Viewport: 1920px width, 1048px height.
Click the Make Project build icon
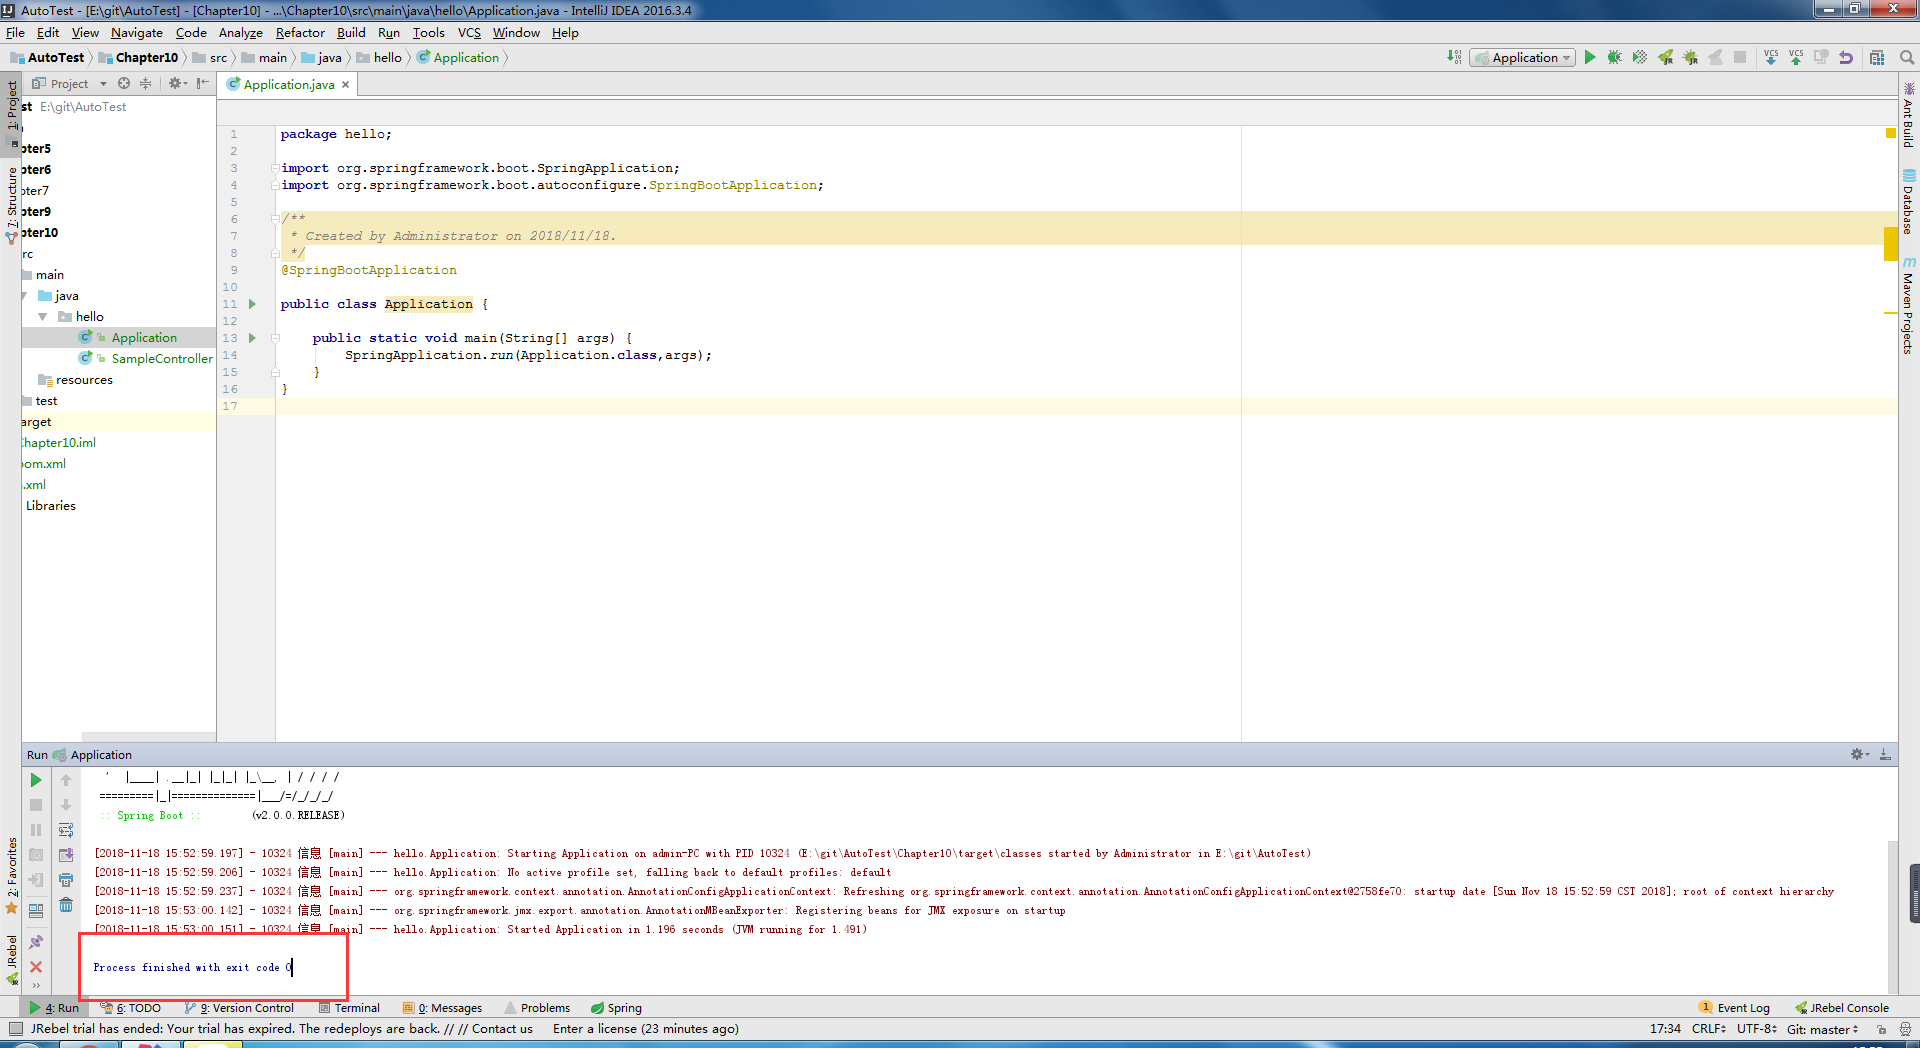coord(1454,58)
